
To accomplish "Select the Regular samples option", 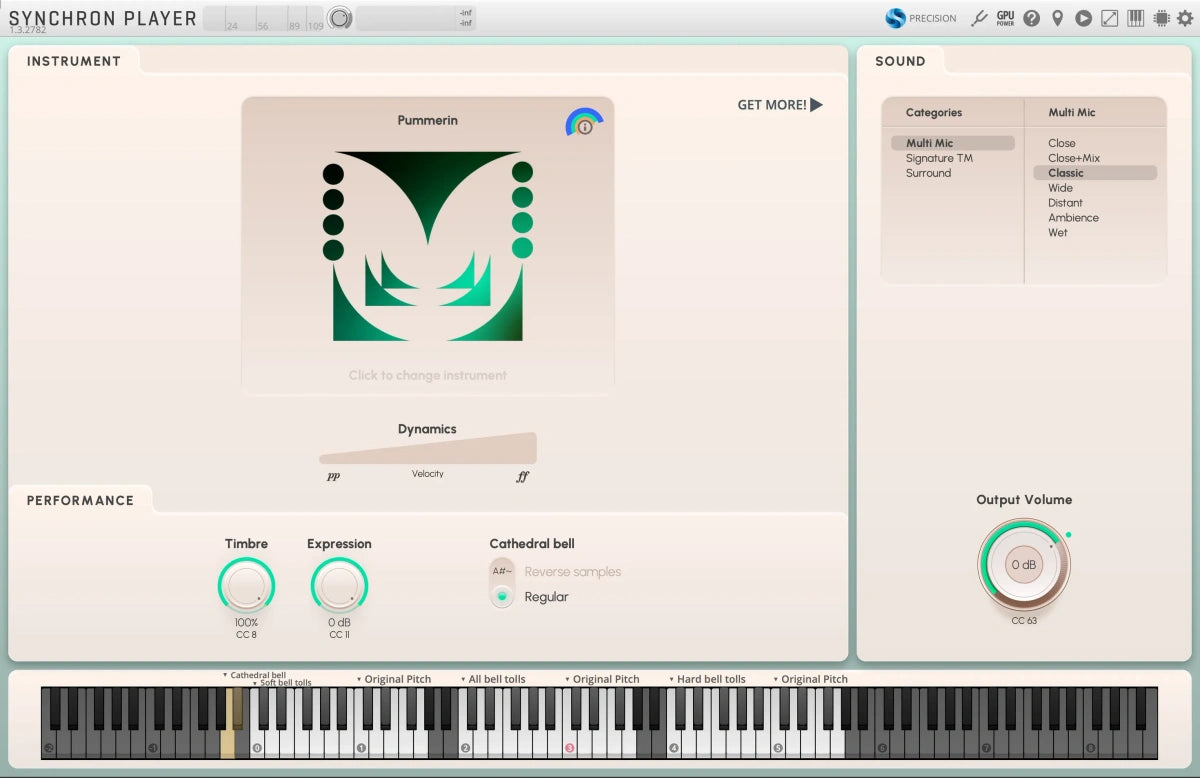I will [x=502, y=596].
